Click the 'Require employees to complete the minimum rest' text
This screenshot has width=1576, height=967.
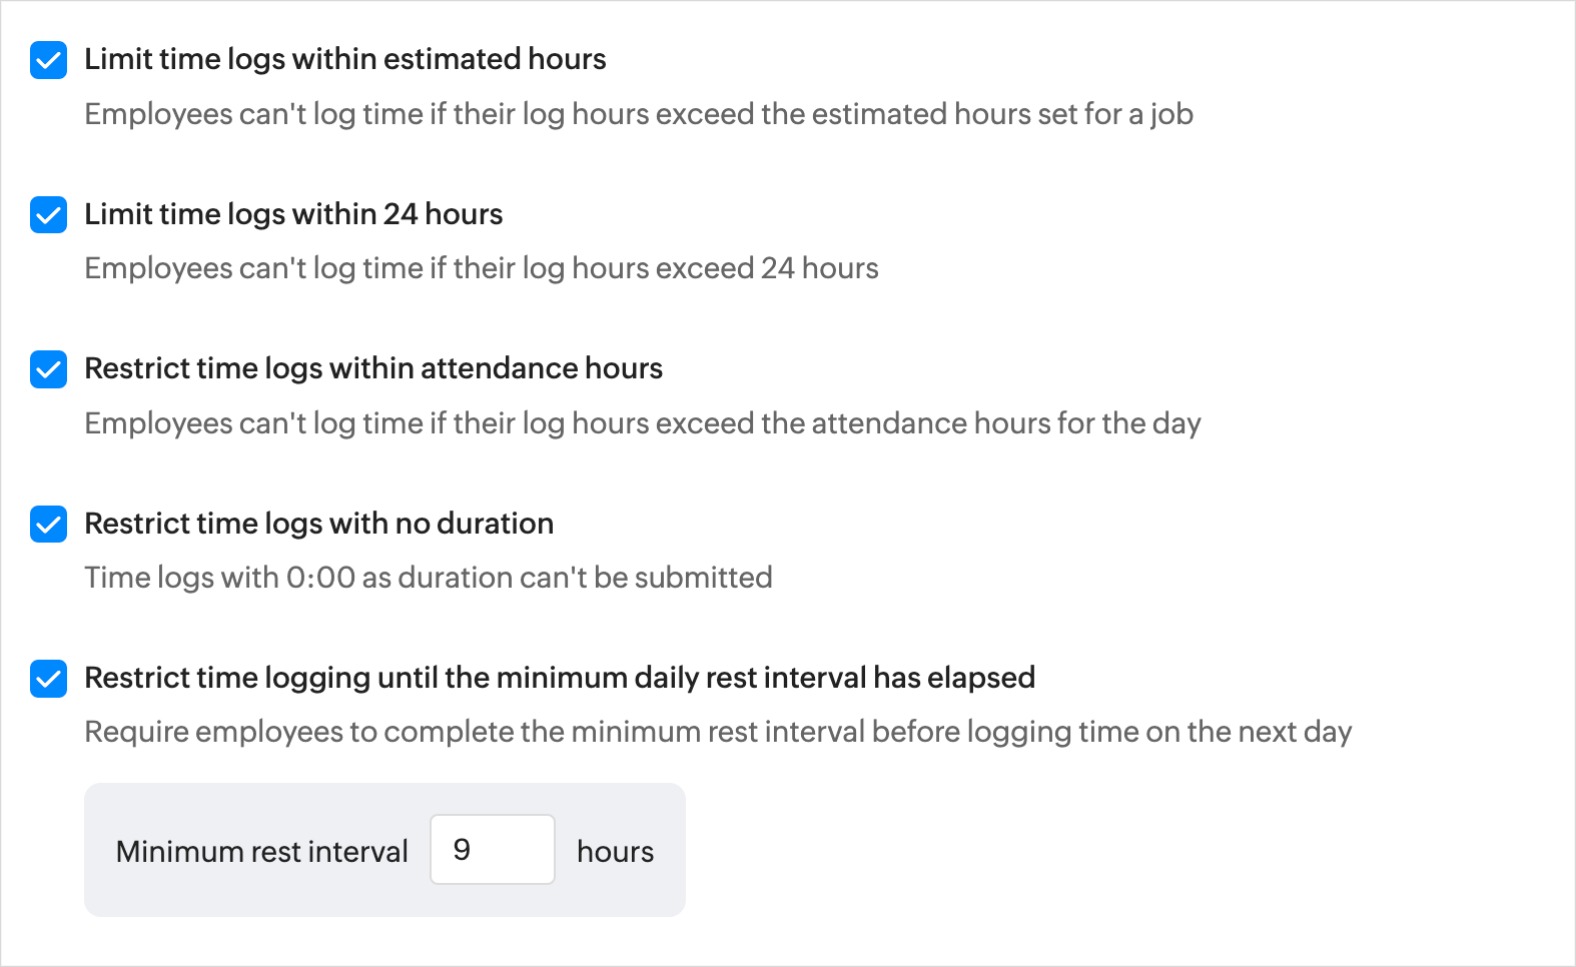(x=718, y=731)
